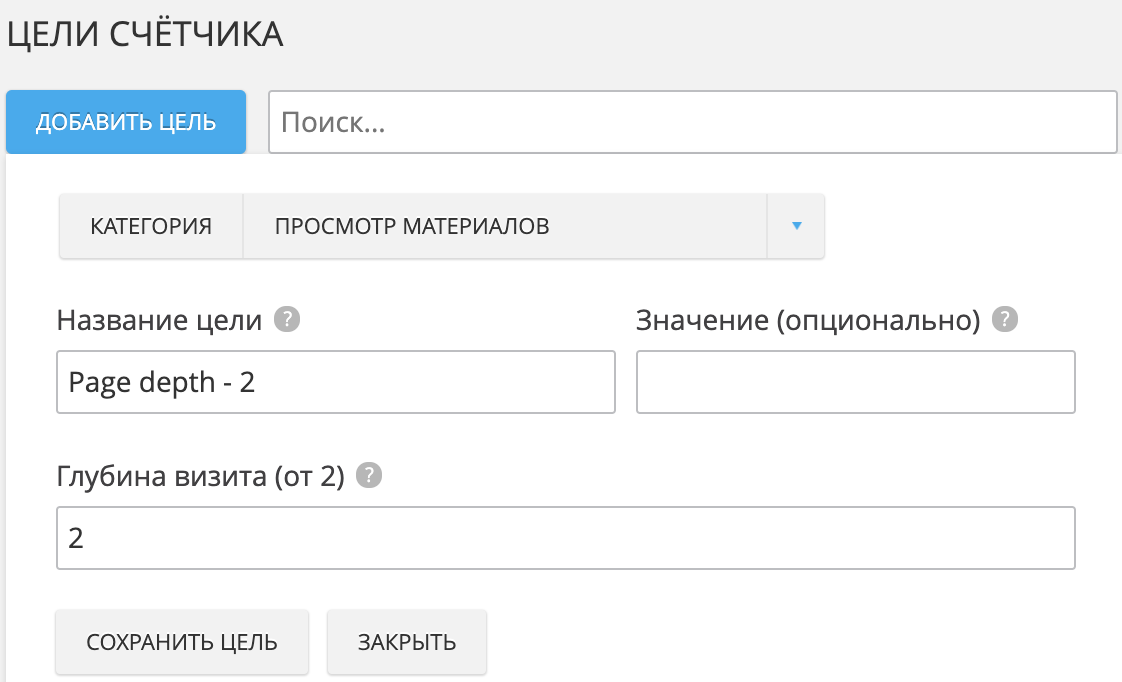Click the help icon beside 'Название цели'
1122x682 pixels.
287,320
